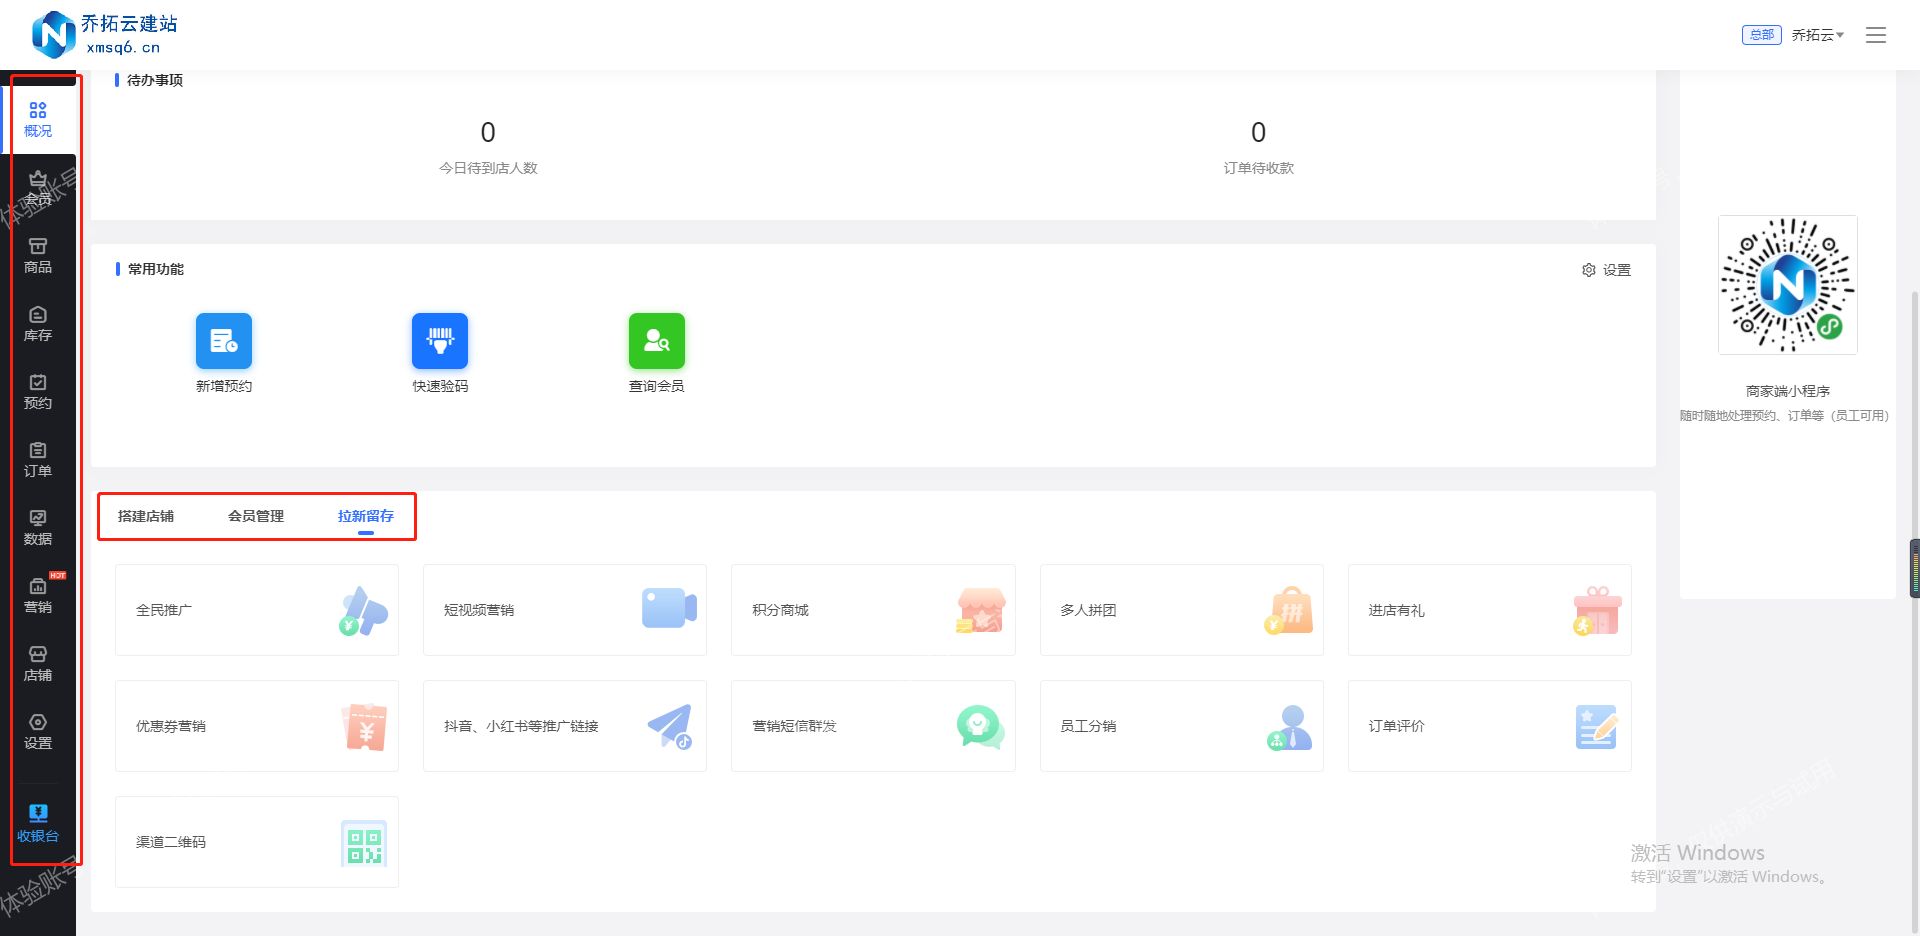Click the merchant mini-program QR code
The width and height of the screenshot is (1920, 936).
1788,285
